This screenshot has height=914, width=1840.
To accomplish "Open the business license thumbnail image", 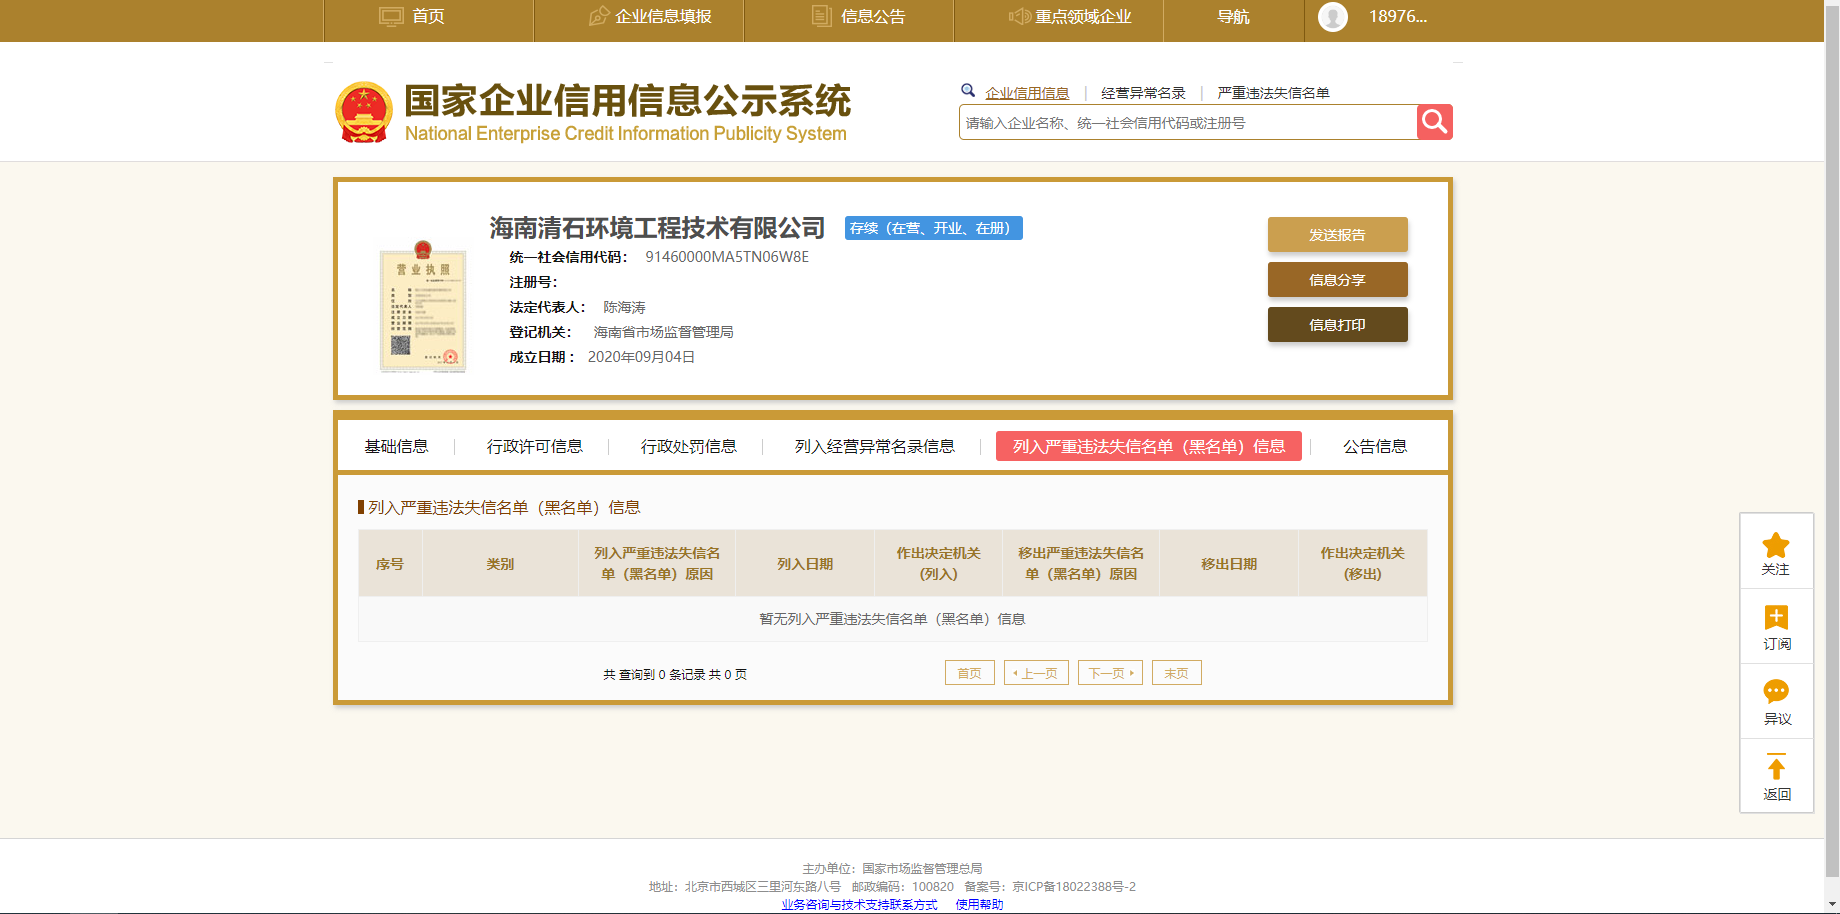I will 423,306.
